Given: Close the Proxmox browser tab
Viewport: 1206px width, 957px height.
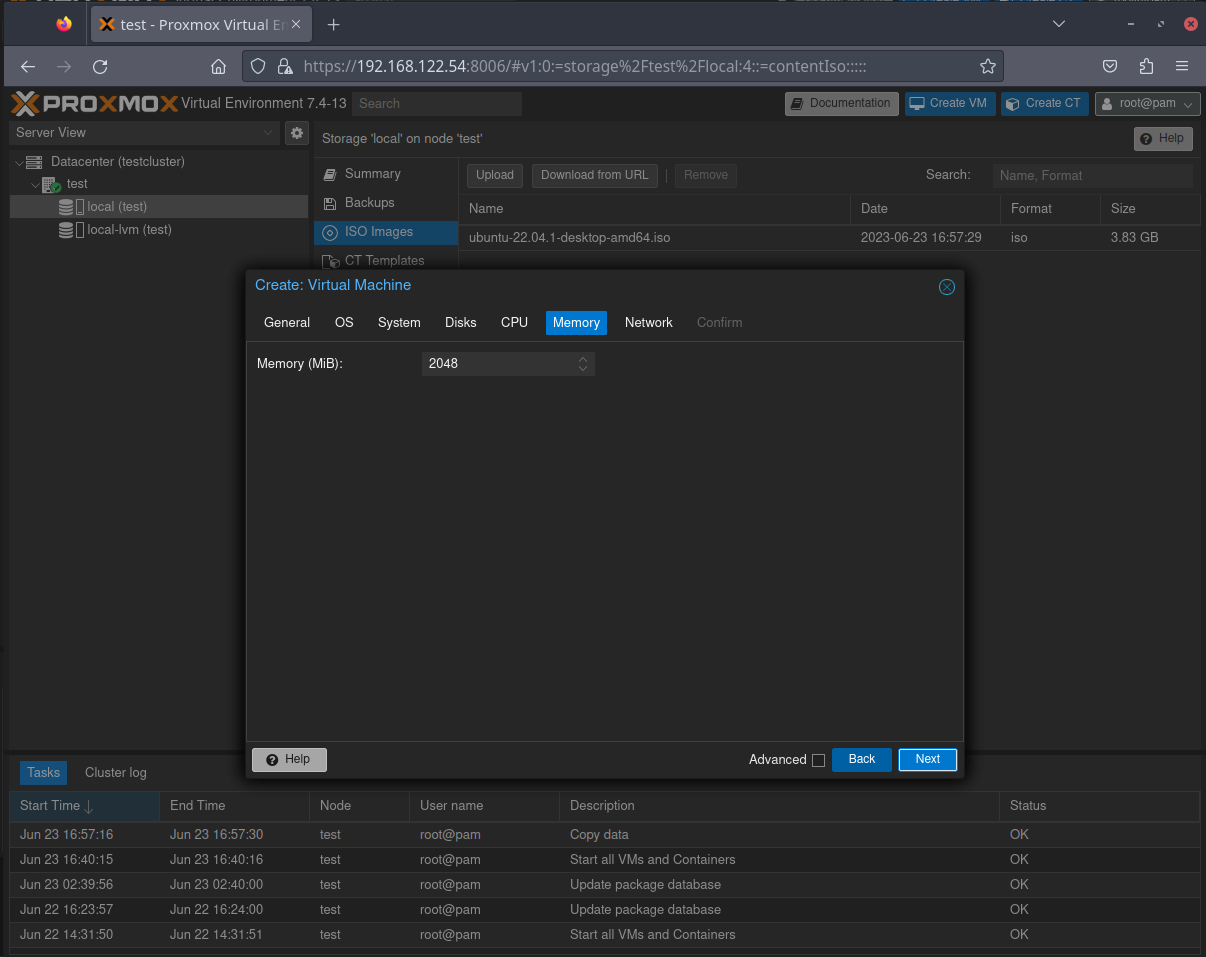Looking at the screenshot, I should [x=296, y=24].
